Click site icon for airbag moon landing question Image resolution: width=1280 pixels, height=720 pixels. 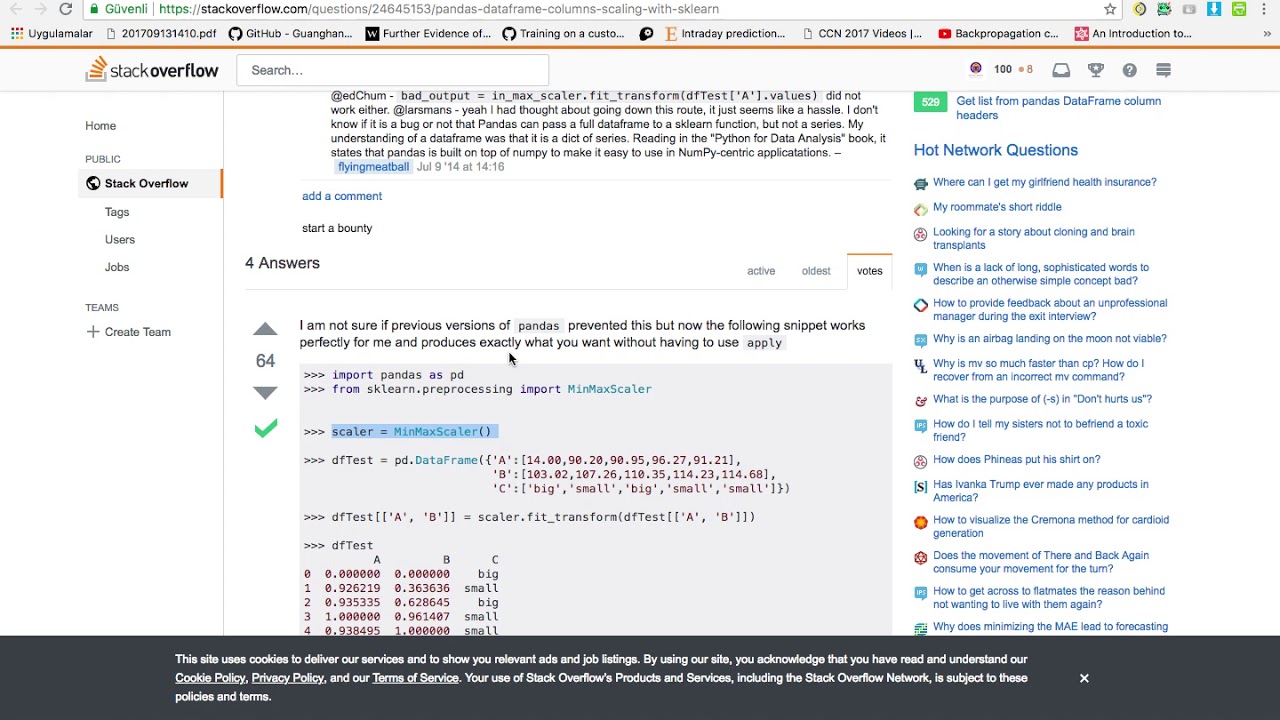pyautogui.click(x=920, y=340)
